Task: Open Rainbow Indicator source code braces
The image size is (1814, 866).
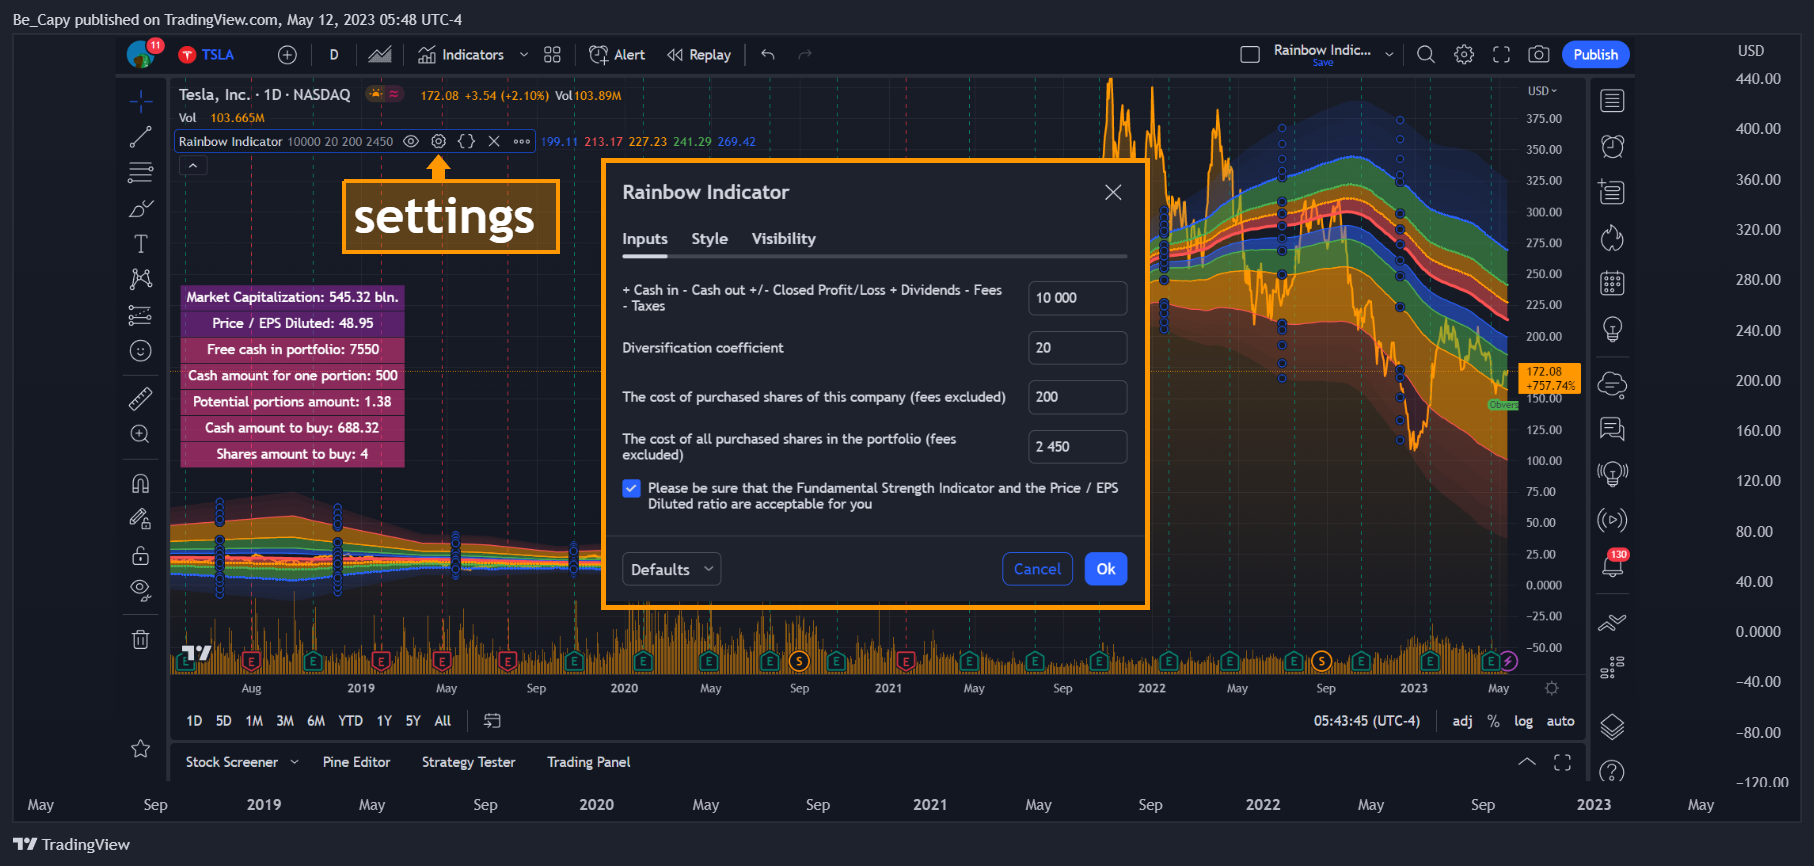Action: (466, 142)
